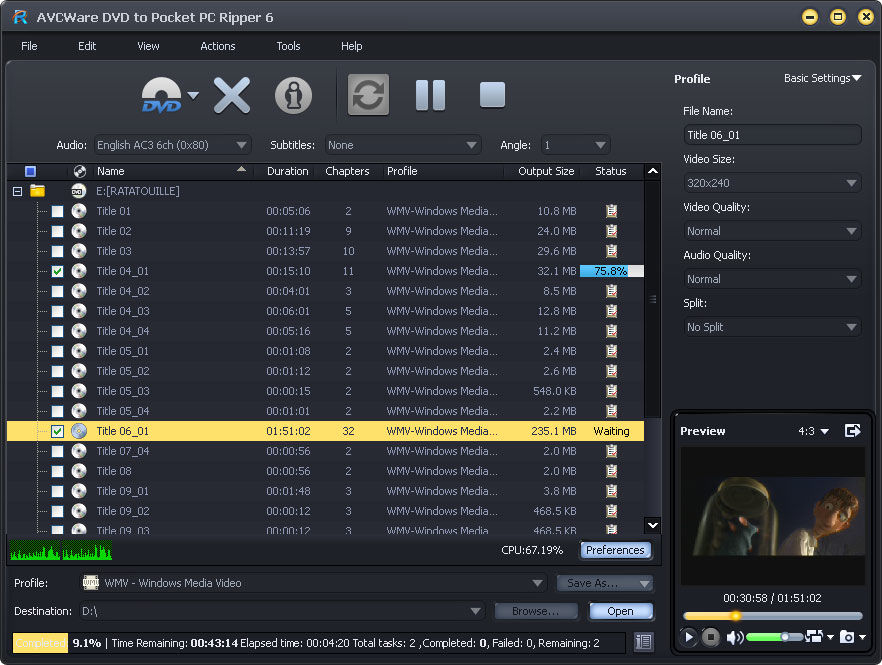This screenshot has height=665, width=882.
Task: Open the Actions menu
Action: [x=218, y=46]
